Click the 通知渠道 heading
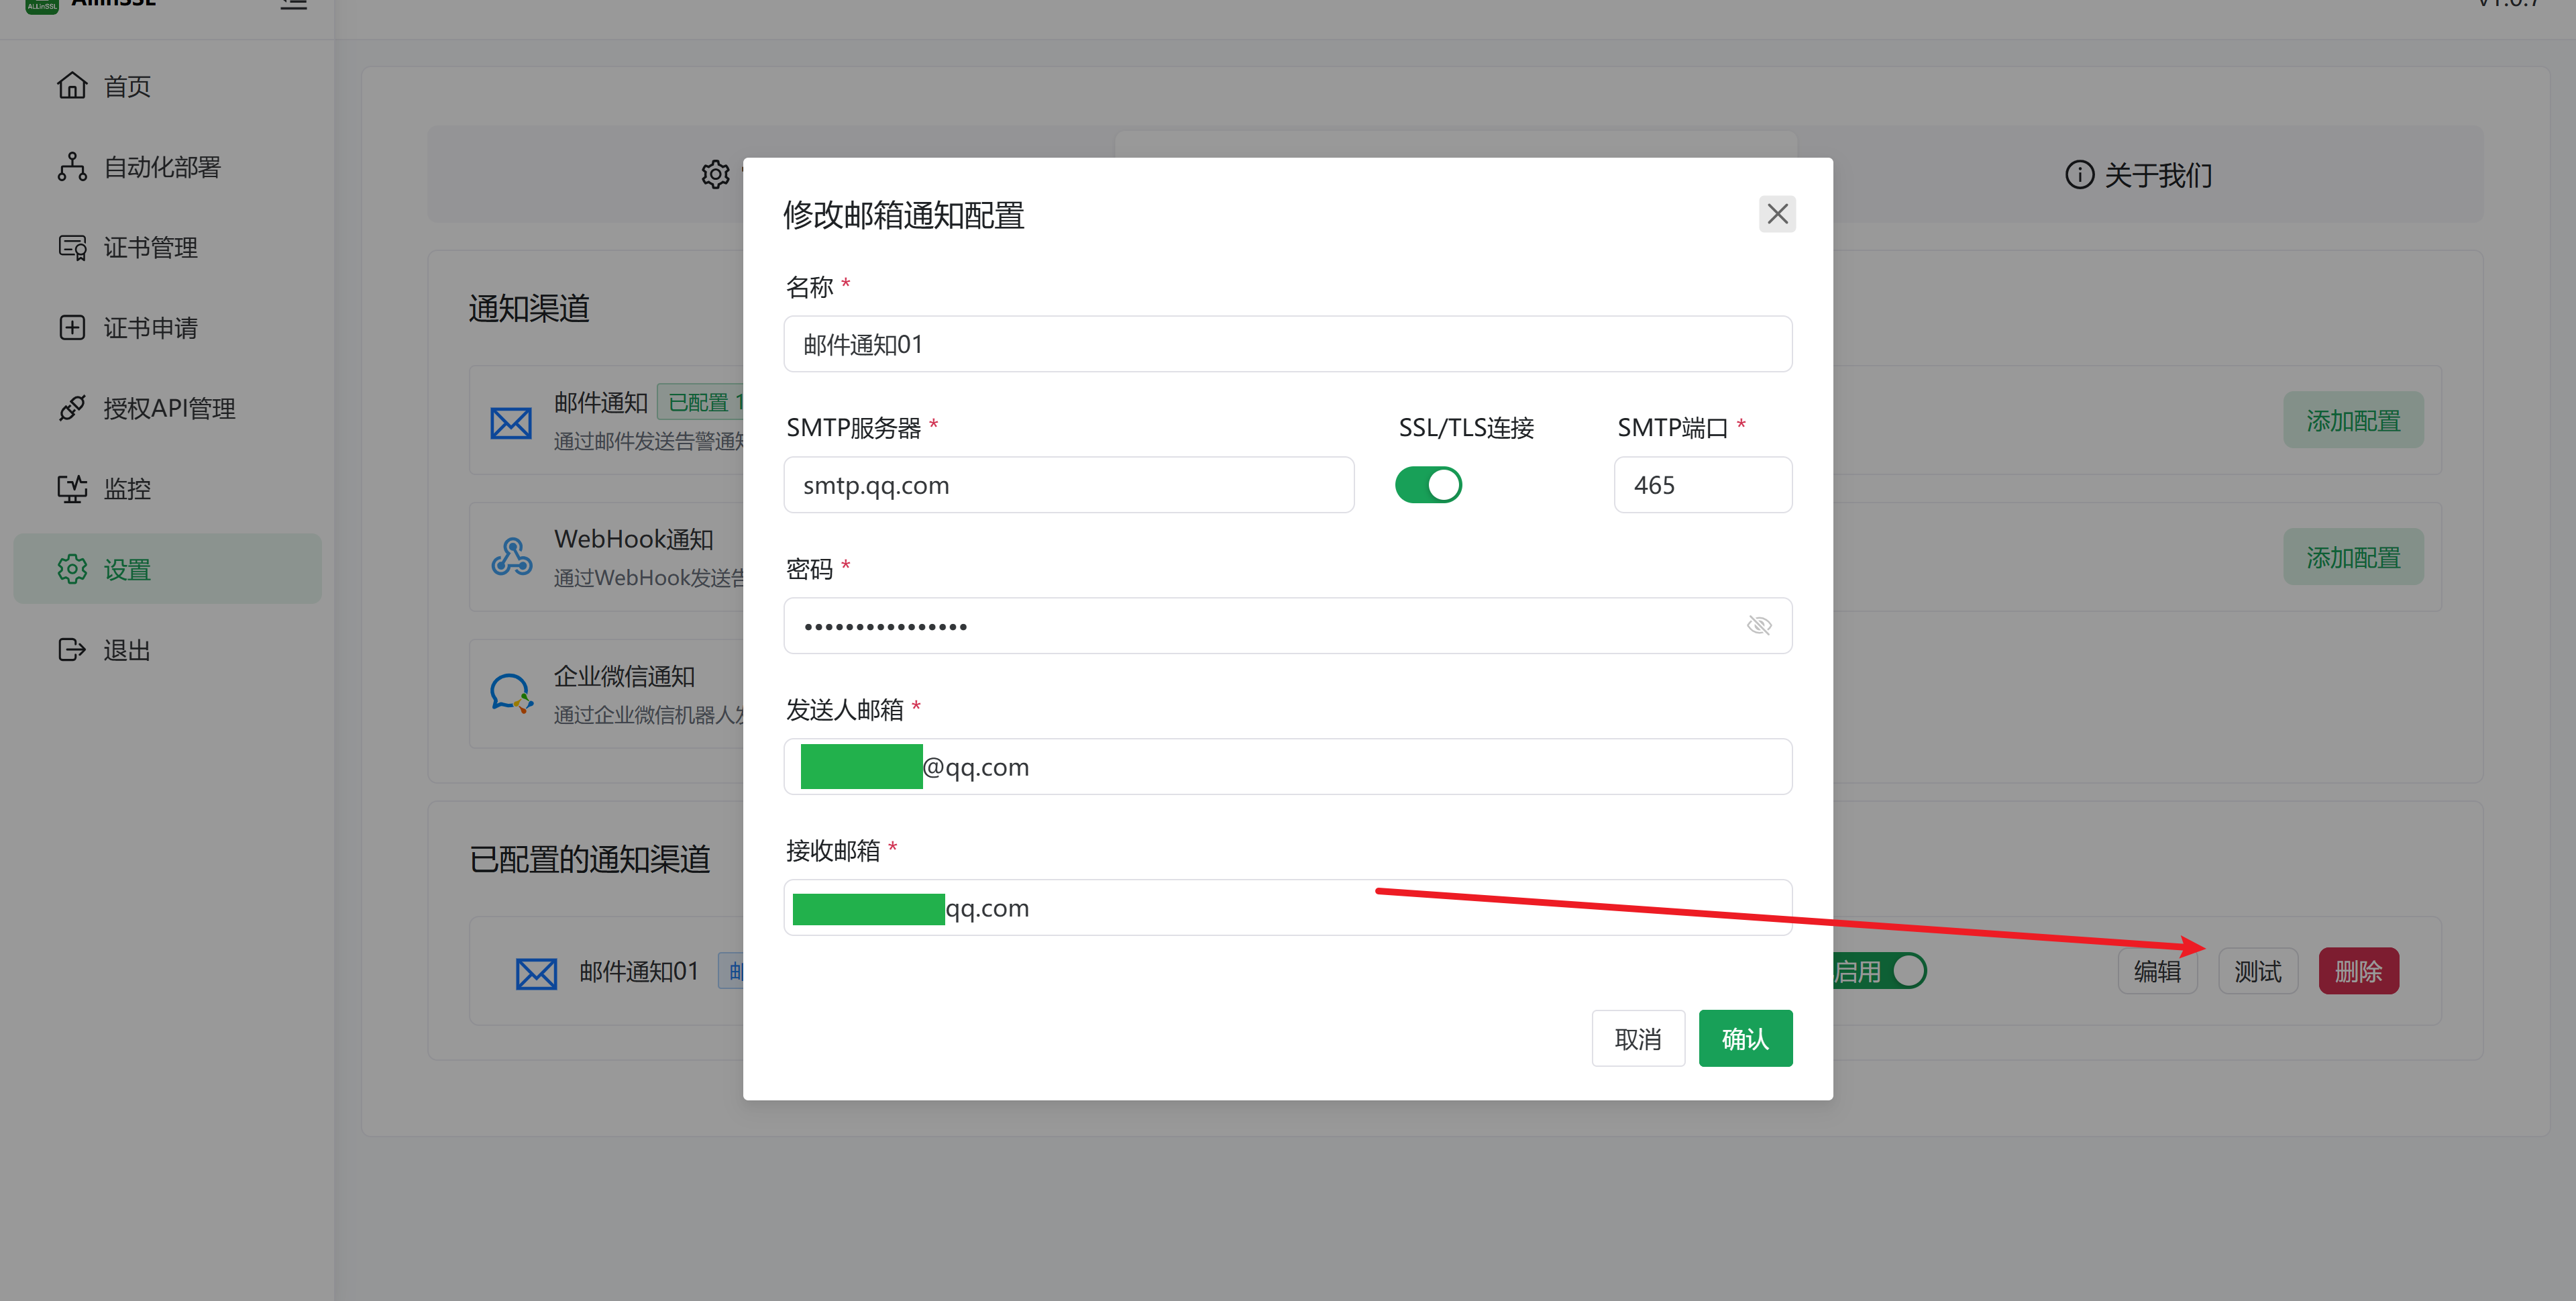The height and width of the screenshot is (1301, 2576). (x=529, y=309)
